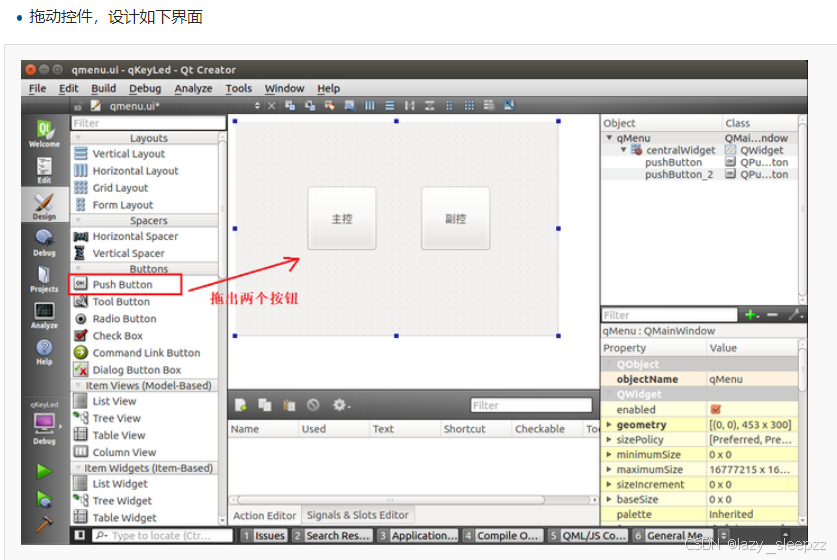This screenshot has height=560, width=837.
Task: Open the qmenu.ui document dropdown
Action: pyautogui.click(x=257, y=106)
